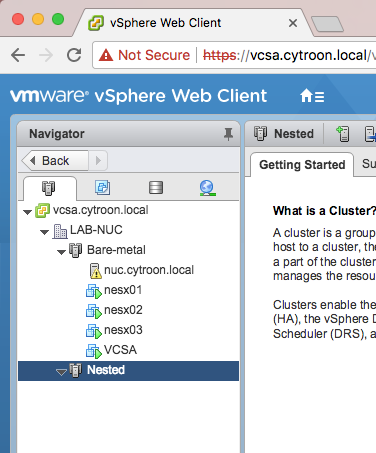Collapse the vcsa.cytroon.local tree node
This screenshot has width=376, height=453.
click(27, 212)
